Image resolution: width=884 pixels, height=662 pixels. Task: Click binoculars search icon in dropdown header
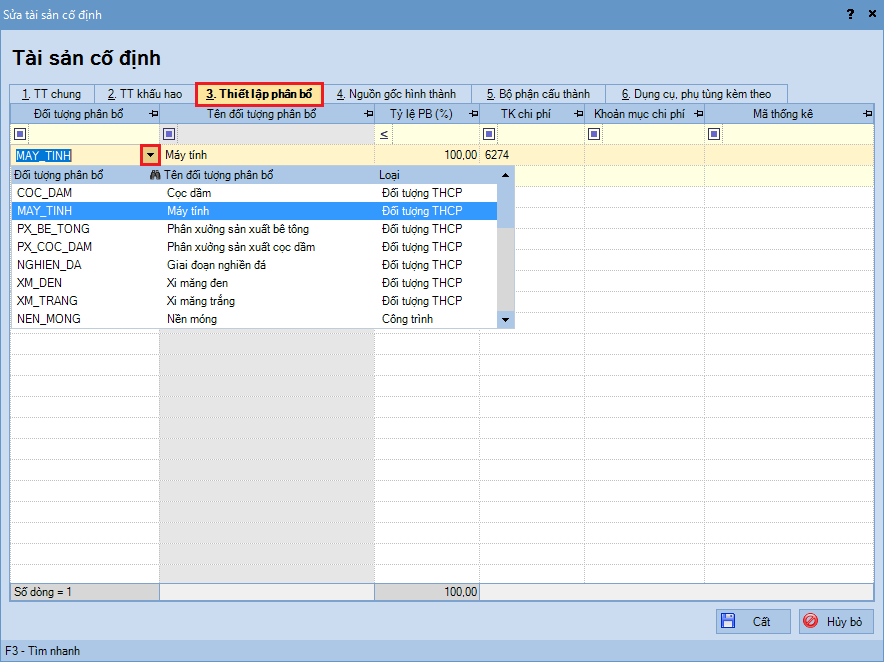(x=155, y=175)
